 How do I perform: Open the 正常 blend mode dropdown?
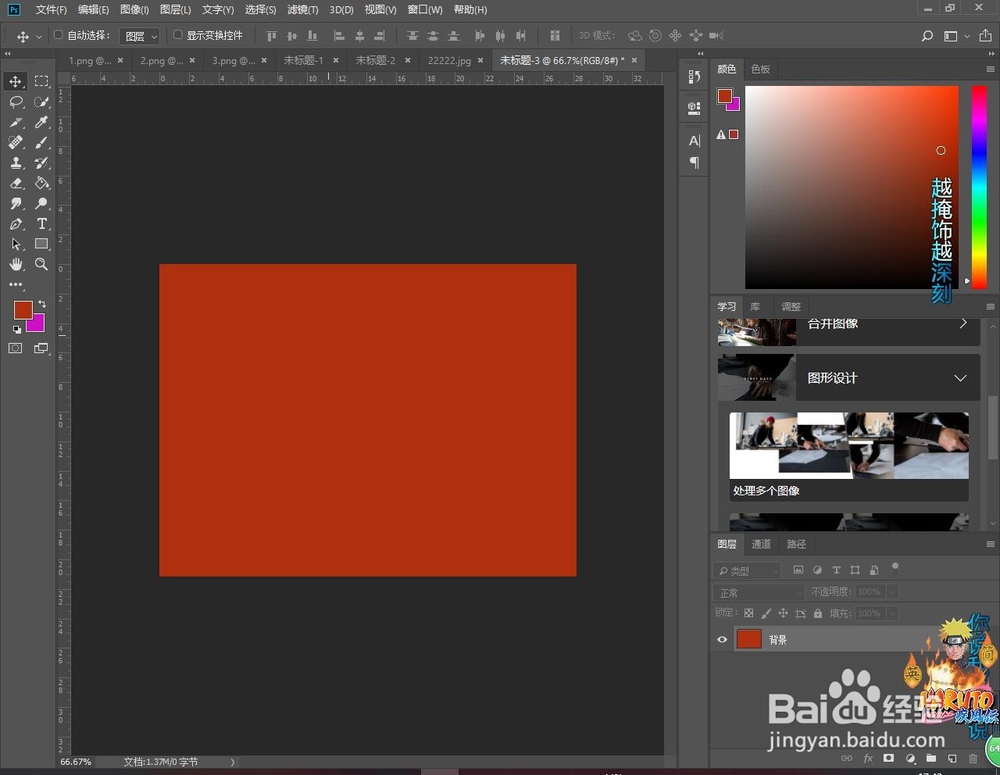click(758, 593)
